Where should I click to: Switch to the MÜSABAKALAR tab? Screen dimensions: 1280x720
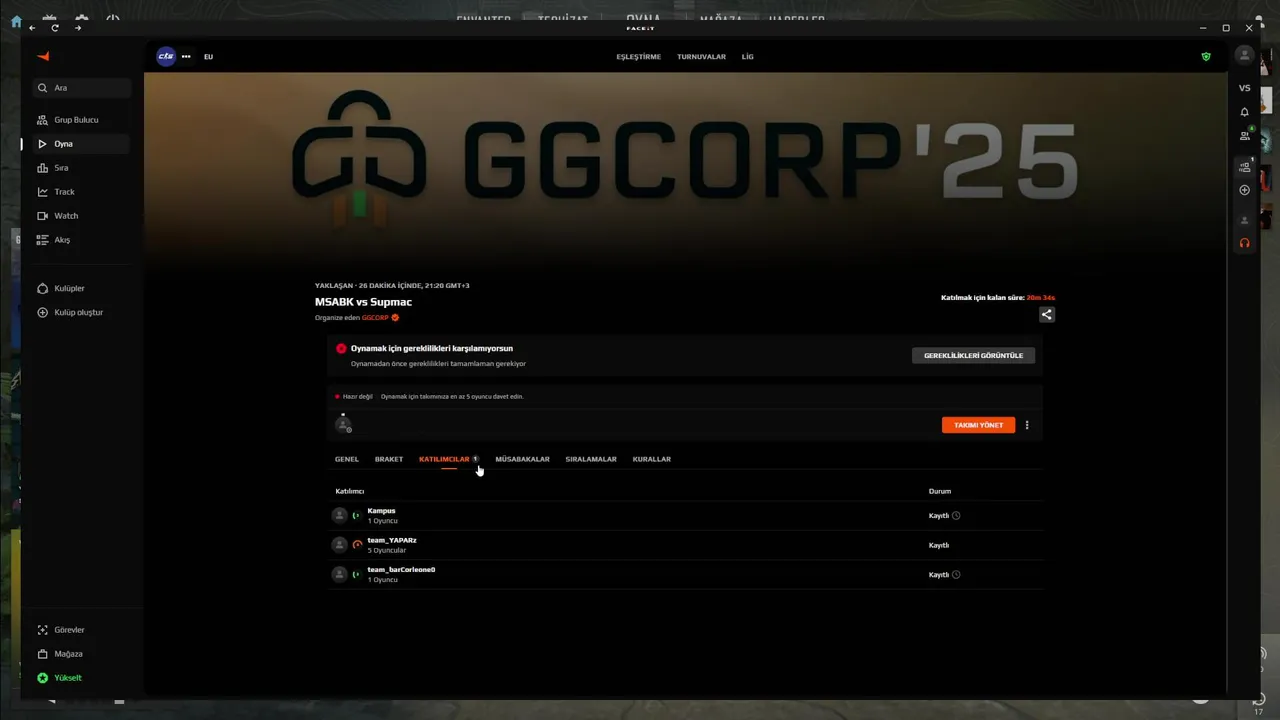click(x=522, y=459)
